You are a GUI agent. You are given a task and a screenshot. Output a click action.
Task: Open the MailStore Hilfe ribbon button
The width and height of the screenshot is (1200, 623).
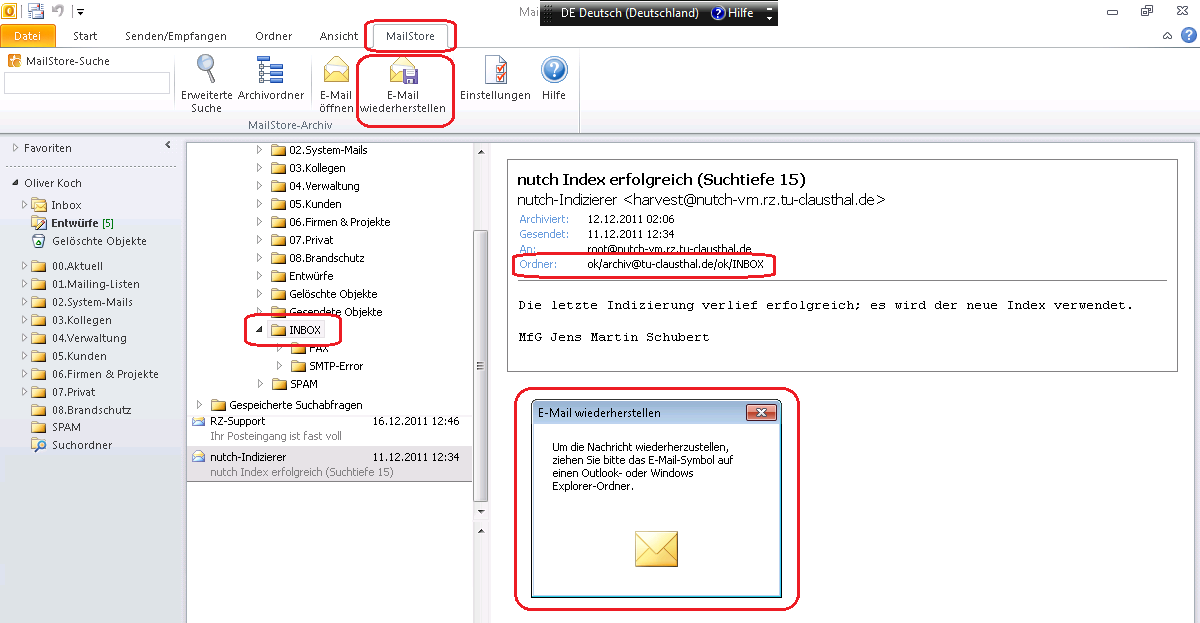coord(554,78)
